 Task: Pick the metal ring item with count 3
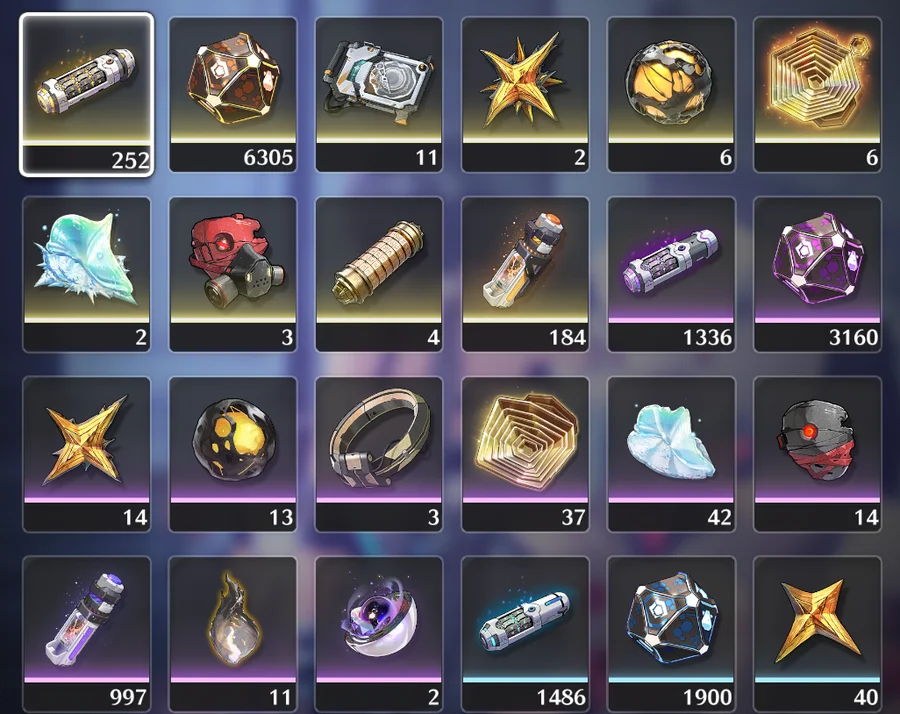(x=379, y=454)
